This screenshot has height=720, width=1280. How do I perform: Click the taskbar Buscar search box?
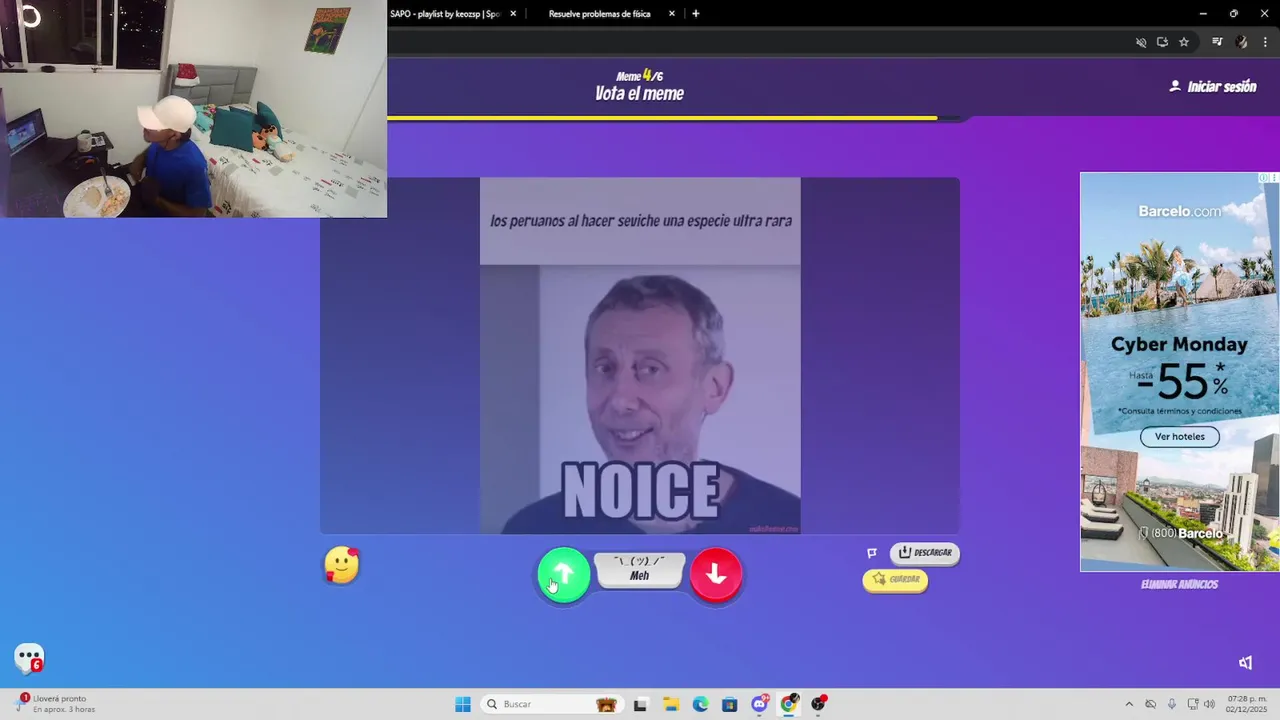(x=551, y=704)
